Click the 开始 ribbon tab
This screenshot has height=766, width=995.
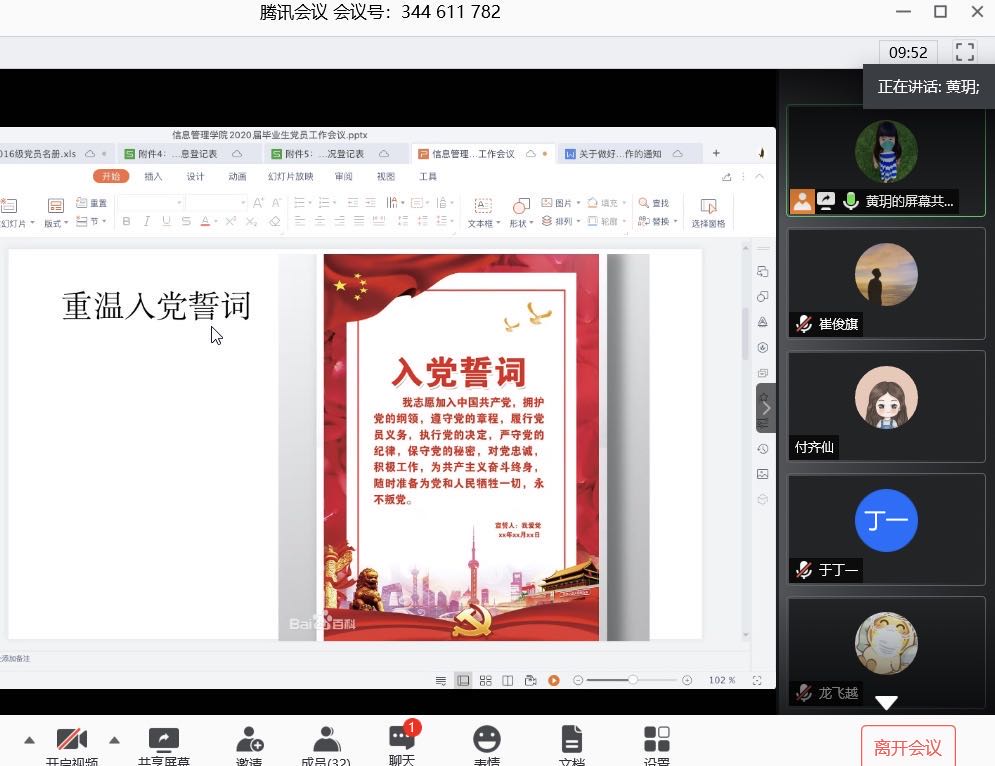click(111, 177)
